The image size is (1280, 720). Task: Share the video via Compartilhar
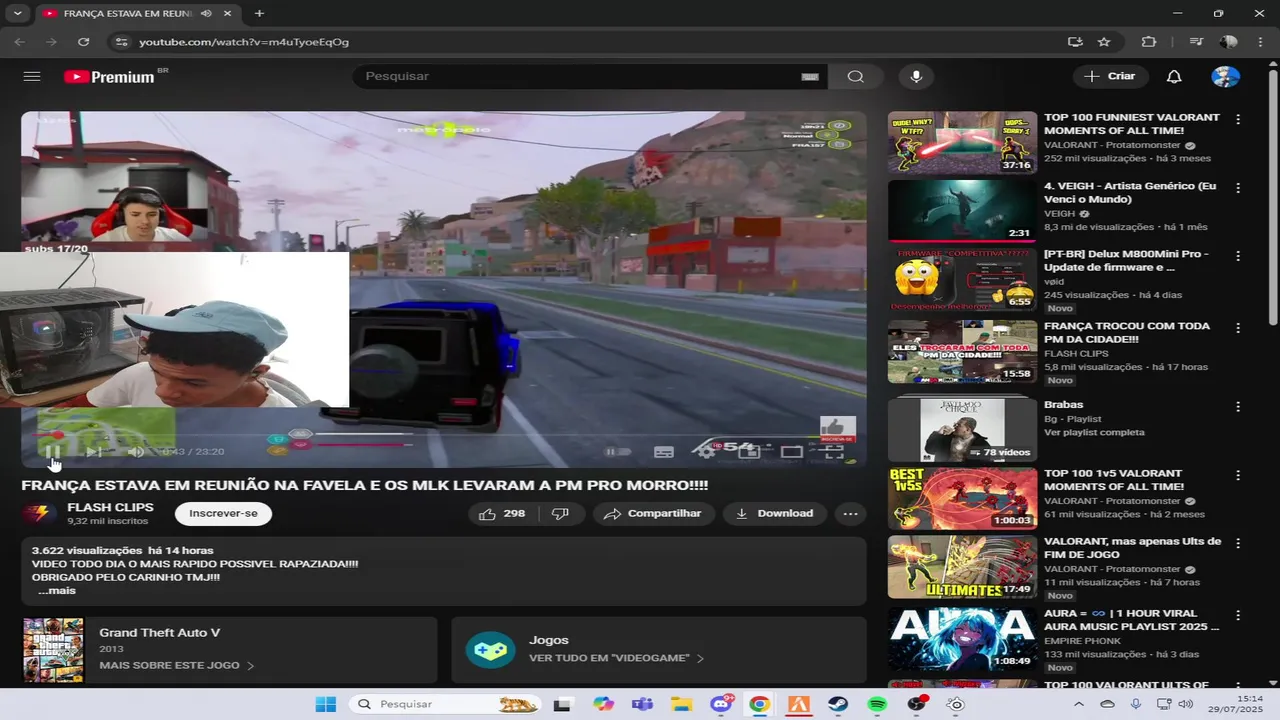click(653, 513)
